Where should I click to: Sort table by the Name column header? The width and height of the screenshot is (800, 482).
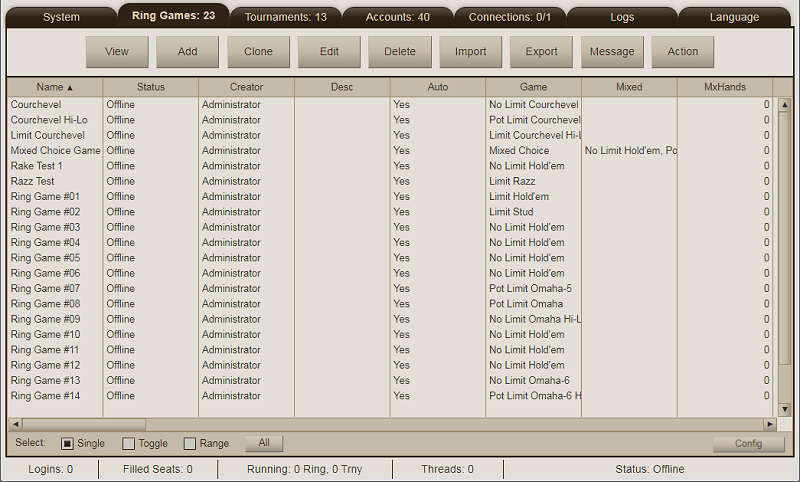55,87
